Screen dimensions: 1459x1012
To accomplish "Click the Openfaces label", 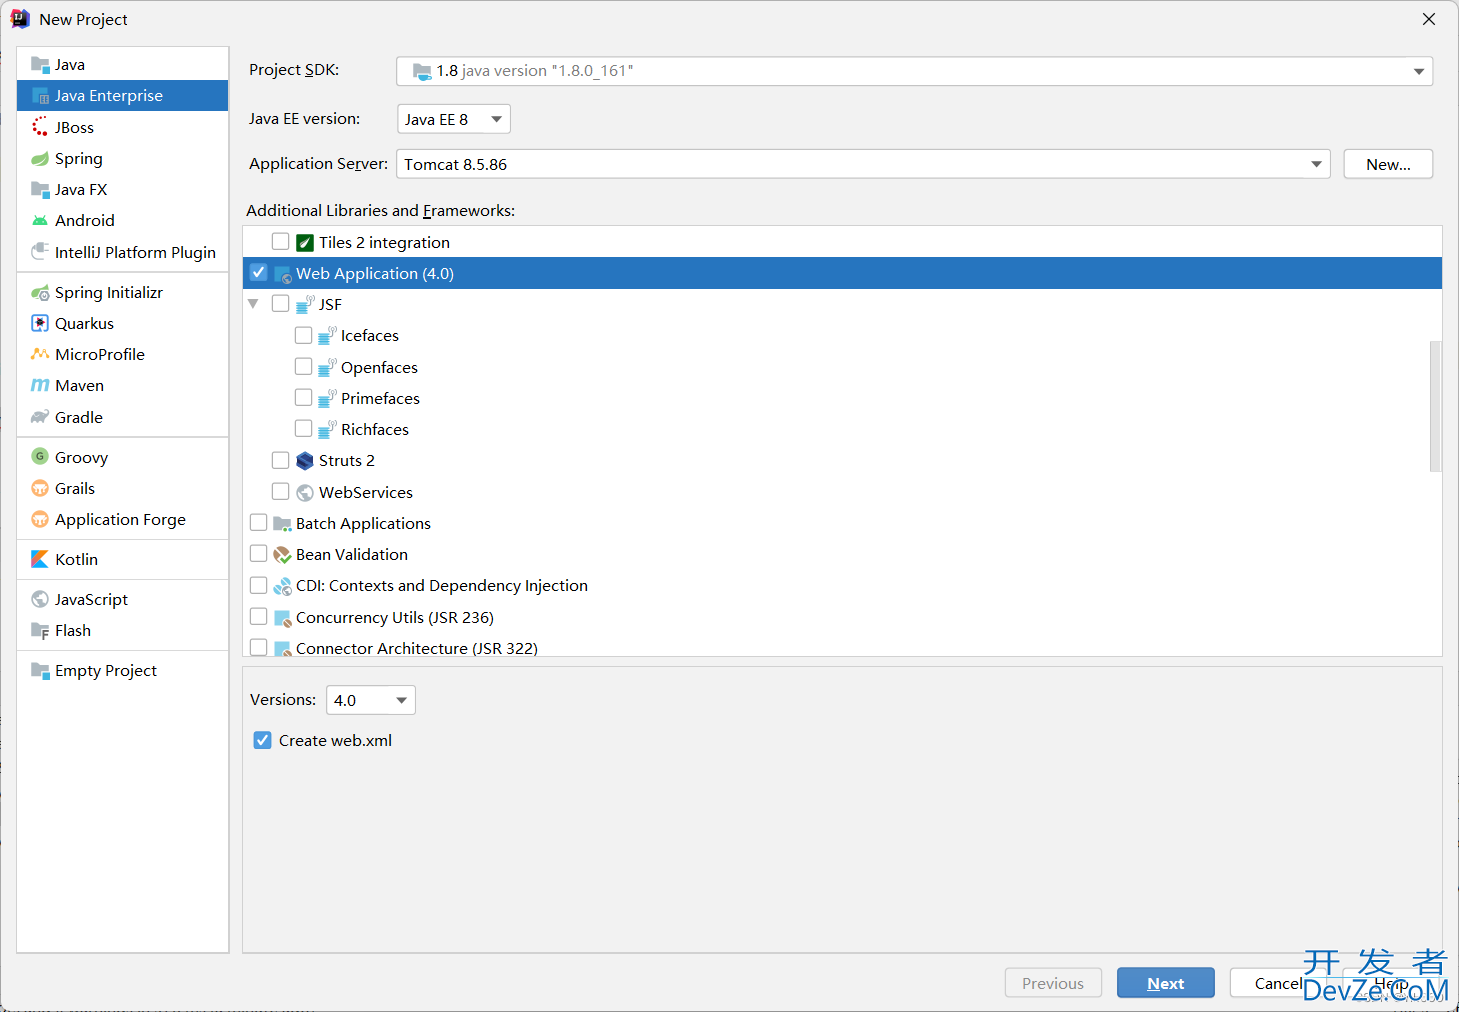I will point(379,367).
